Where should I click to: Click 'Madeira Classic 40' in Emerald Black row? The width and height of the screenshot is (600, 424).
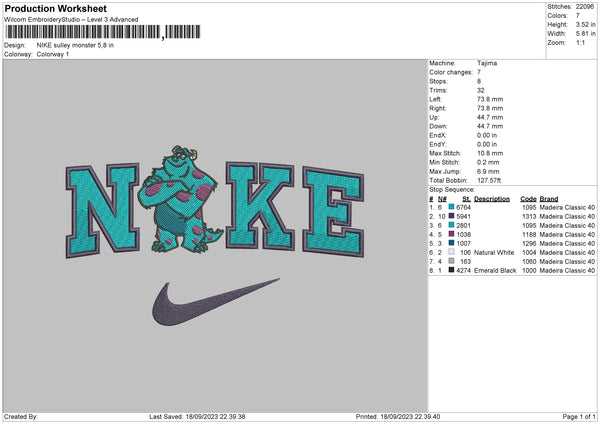[567, 271]
